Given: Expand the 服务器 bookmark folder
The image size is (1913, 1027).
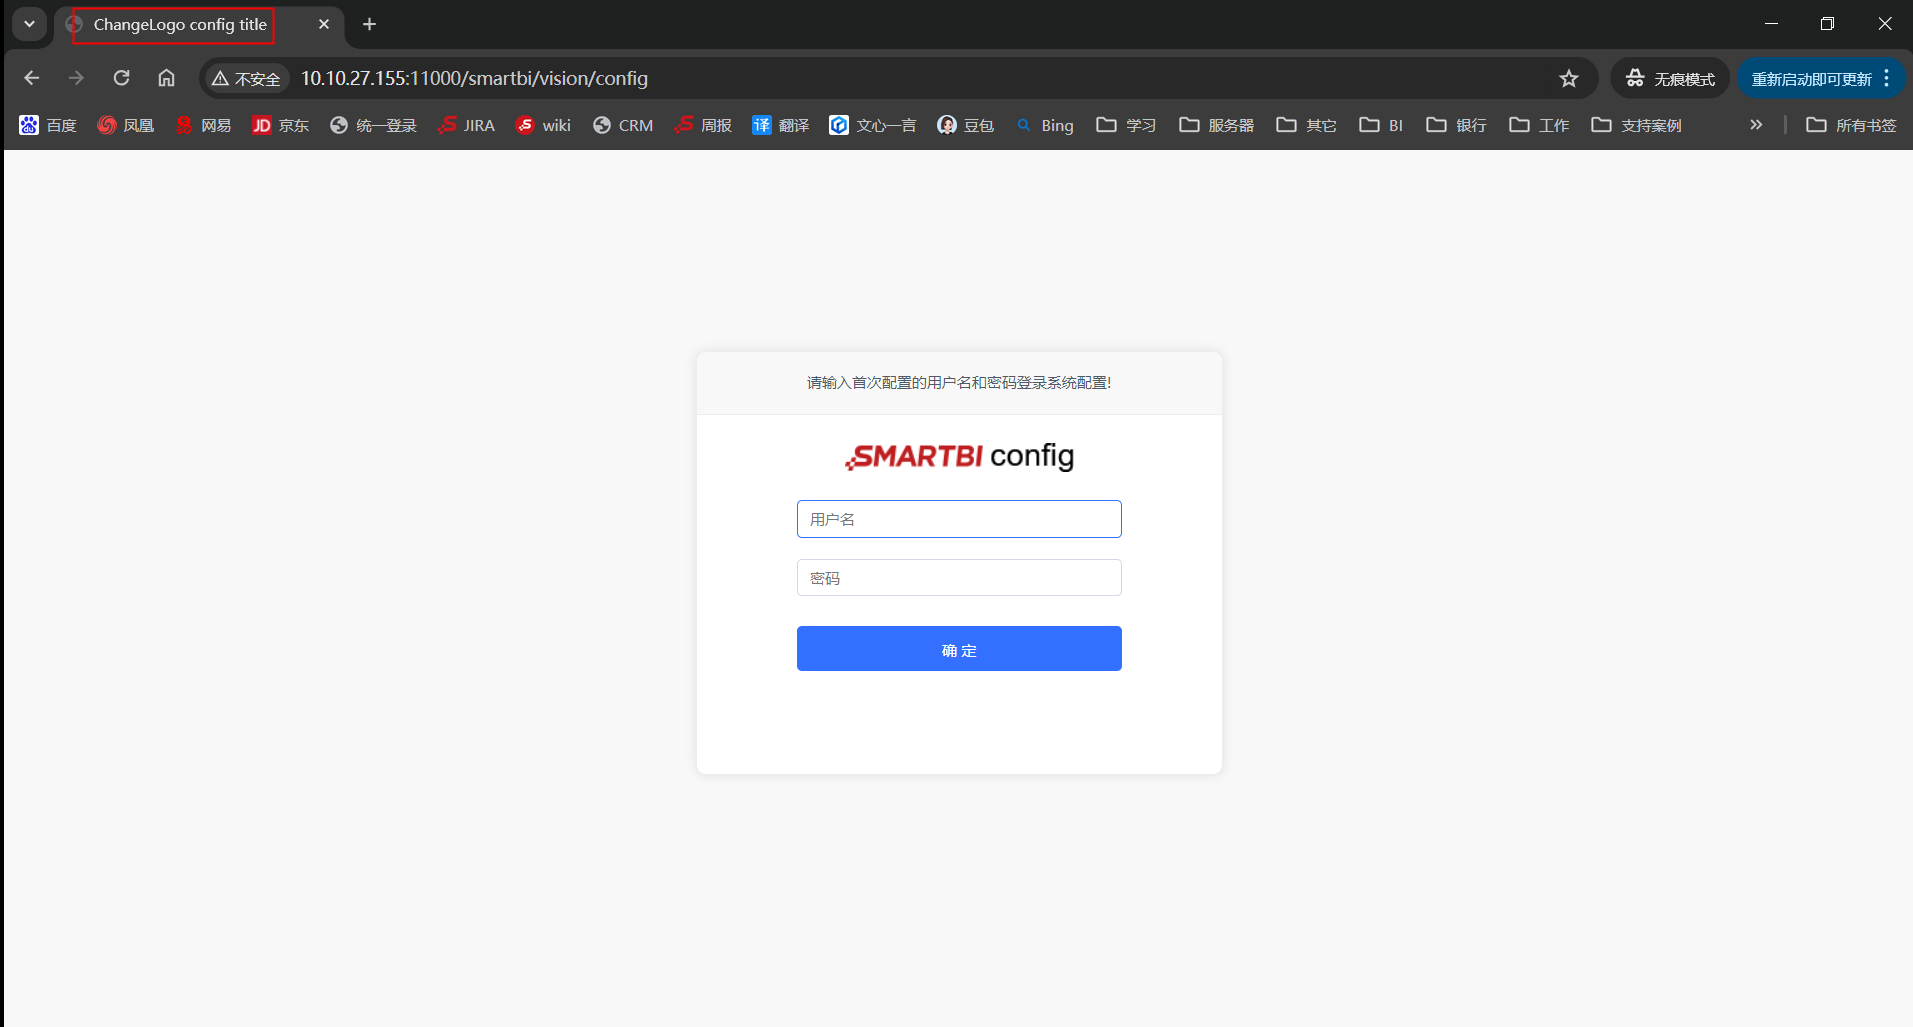Looking at the screenshot, I should [1216, 125].
